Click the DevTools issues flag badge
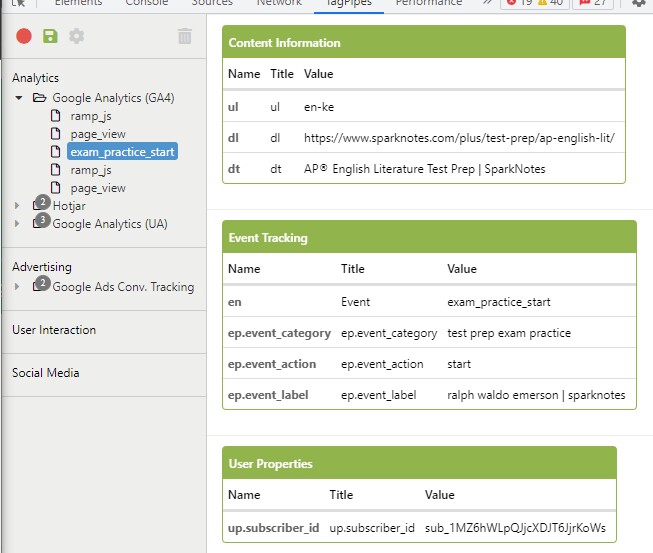653x553 pixels. (593, 3)
